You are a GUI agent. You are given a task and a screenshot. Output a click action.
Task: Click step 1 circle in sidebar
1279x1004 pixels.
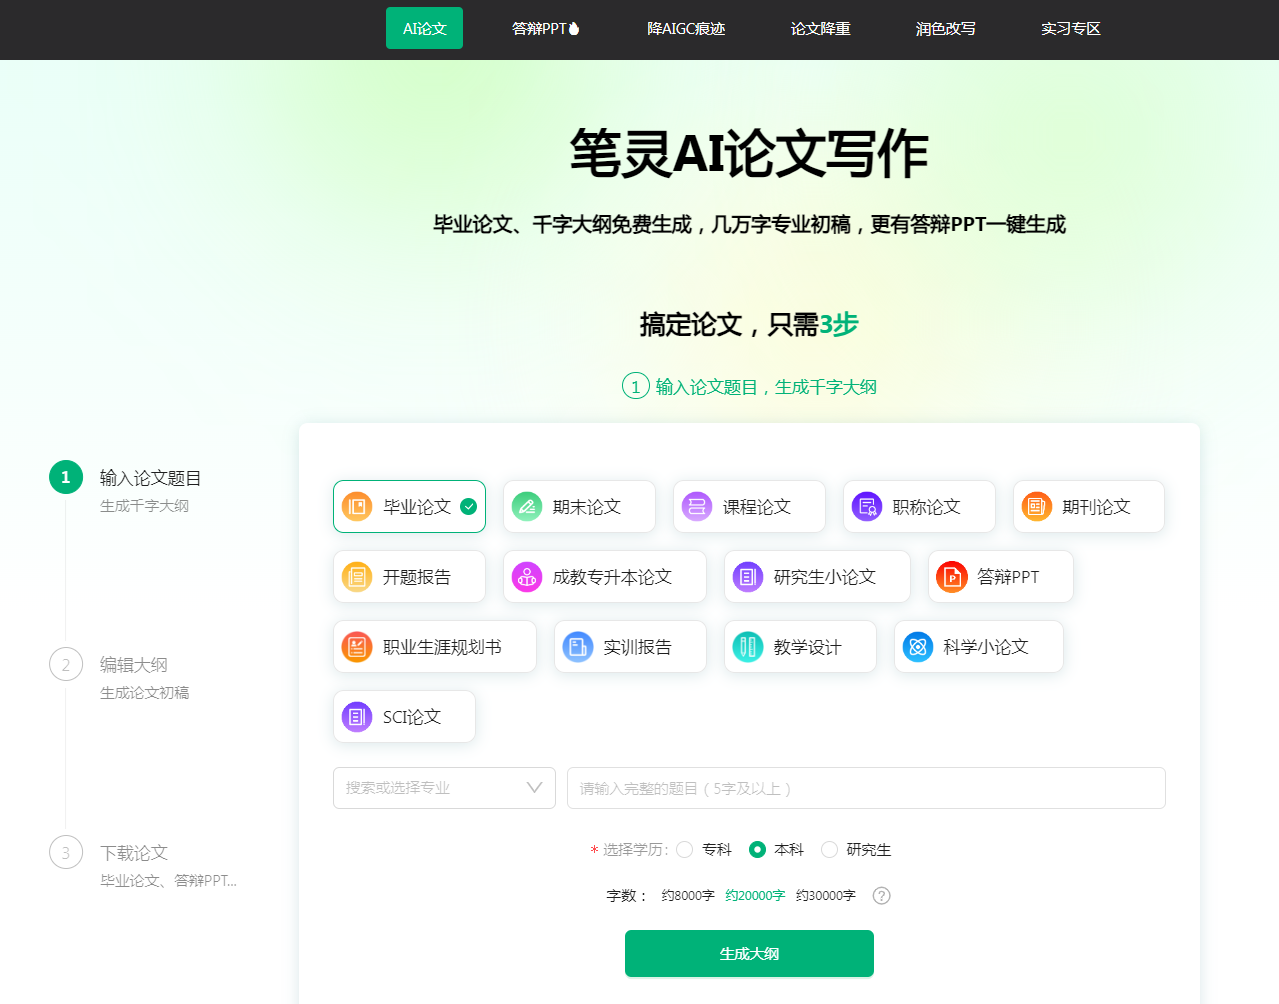pos(66,477)
